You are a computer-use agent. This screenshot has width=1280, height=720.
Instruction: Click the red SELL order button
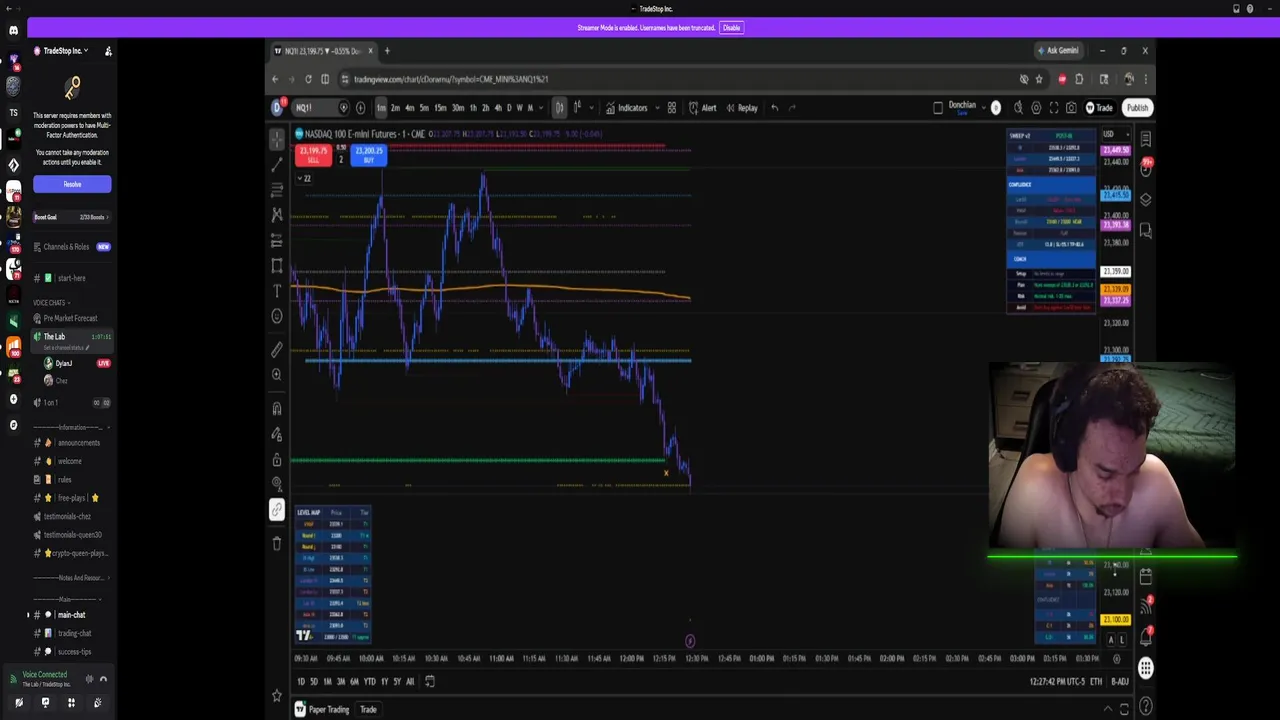[313, 155]
